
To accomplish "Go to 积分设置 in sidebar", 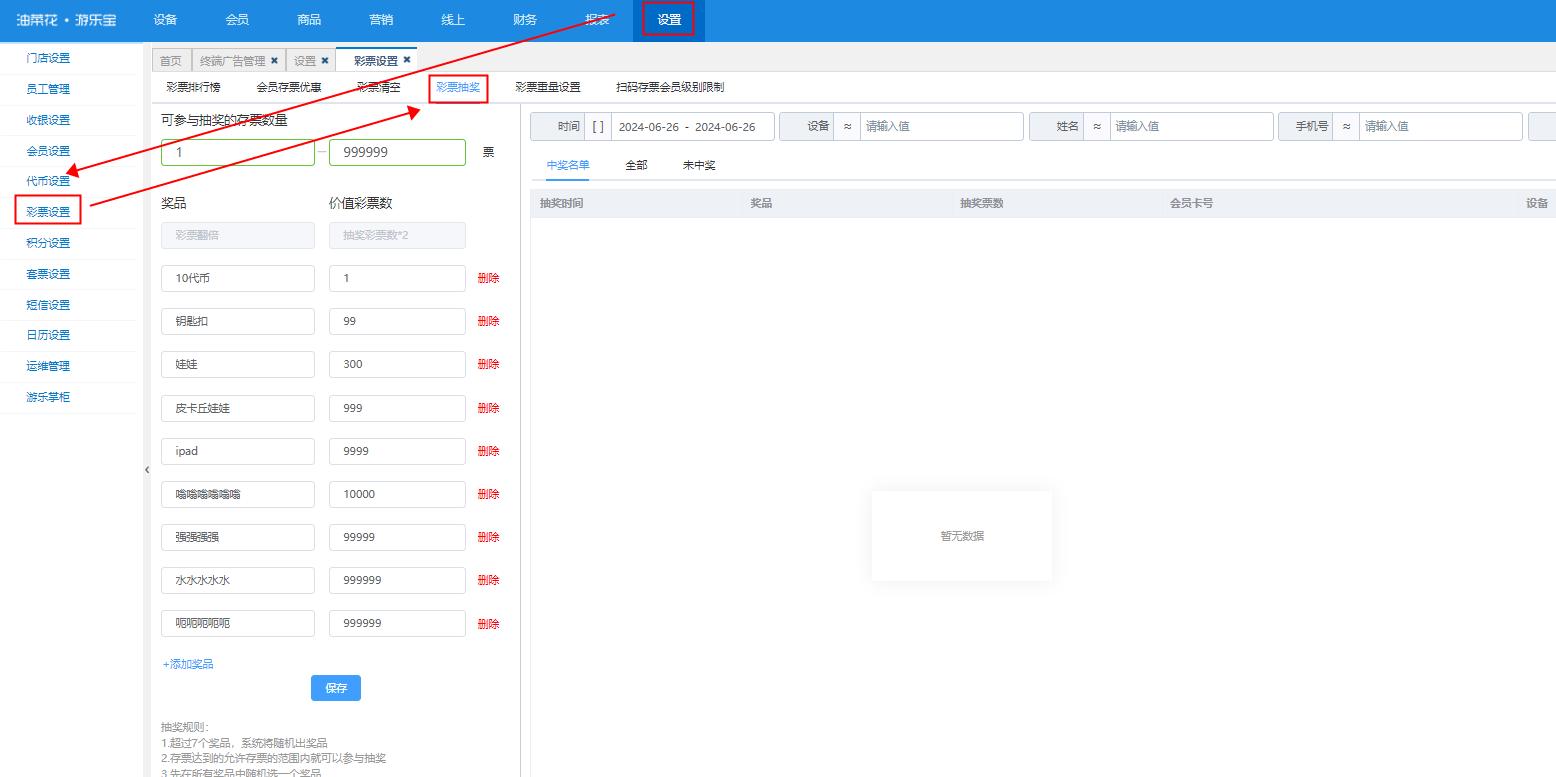I will pos(48,243).
